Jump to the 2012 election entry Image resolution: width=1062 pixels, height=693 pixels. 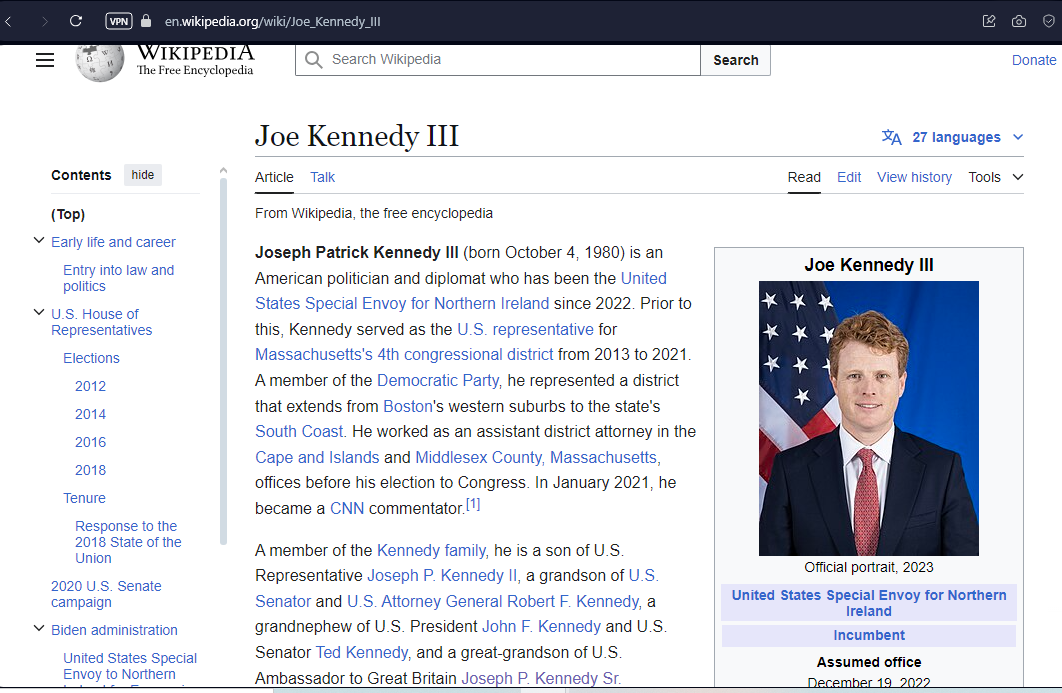click(x=90, y=386)
